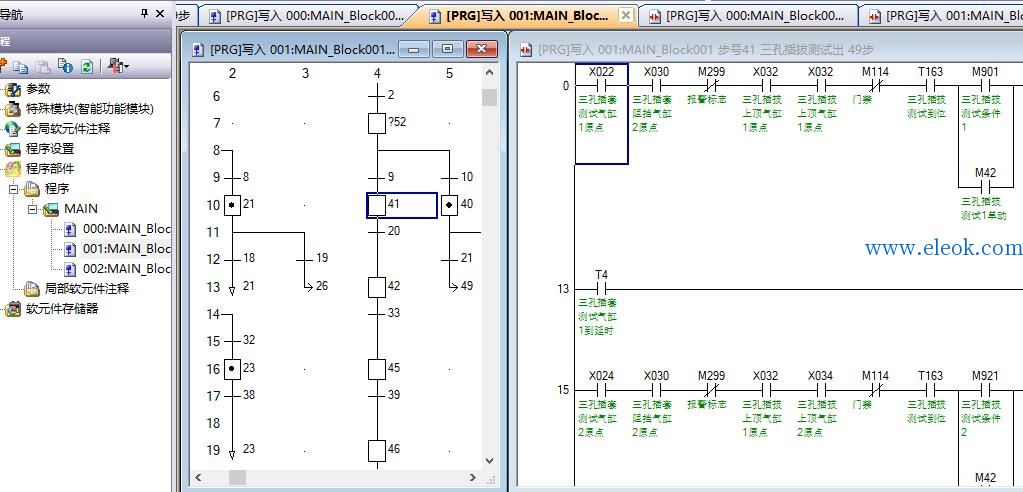Select SFC step 46 box
This screenshot has width=1023, height=492.
(x=377, y=451)
